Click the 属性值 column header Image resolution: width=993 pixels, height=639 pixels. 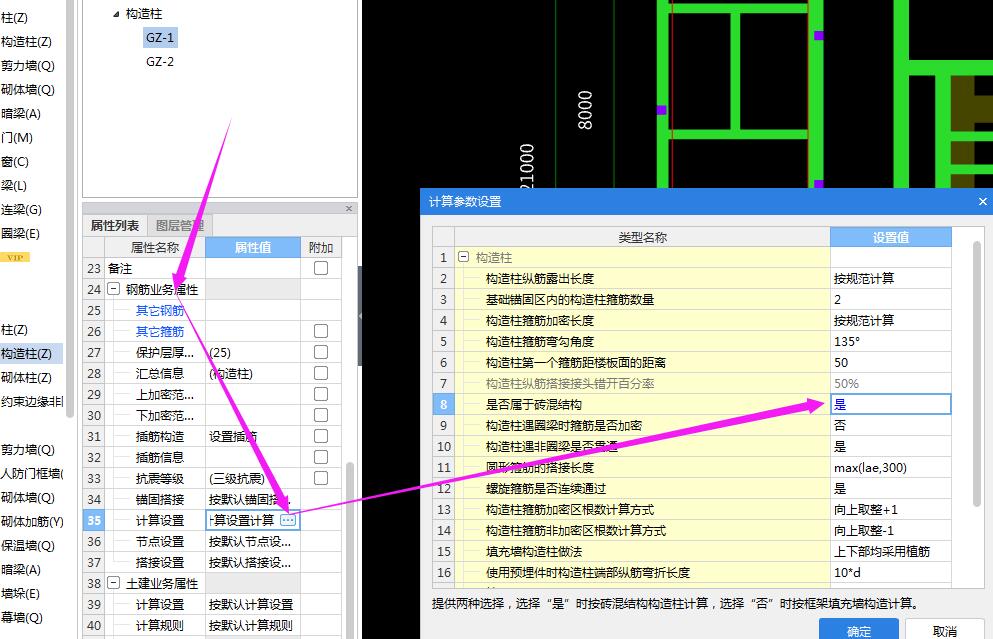[253, 247]
